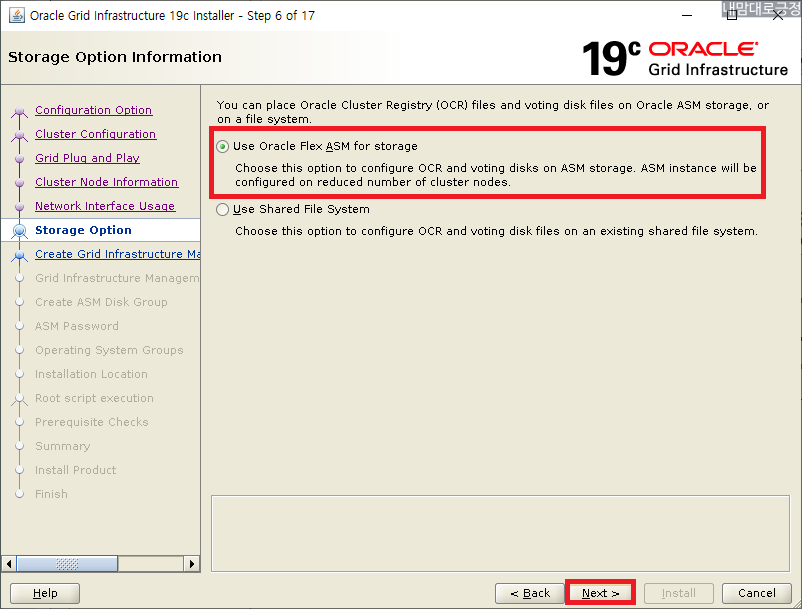Click the Summary step text
The width and height of the screenshot is (802, 609).
62,446
